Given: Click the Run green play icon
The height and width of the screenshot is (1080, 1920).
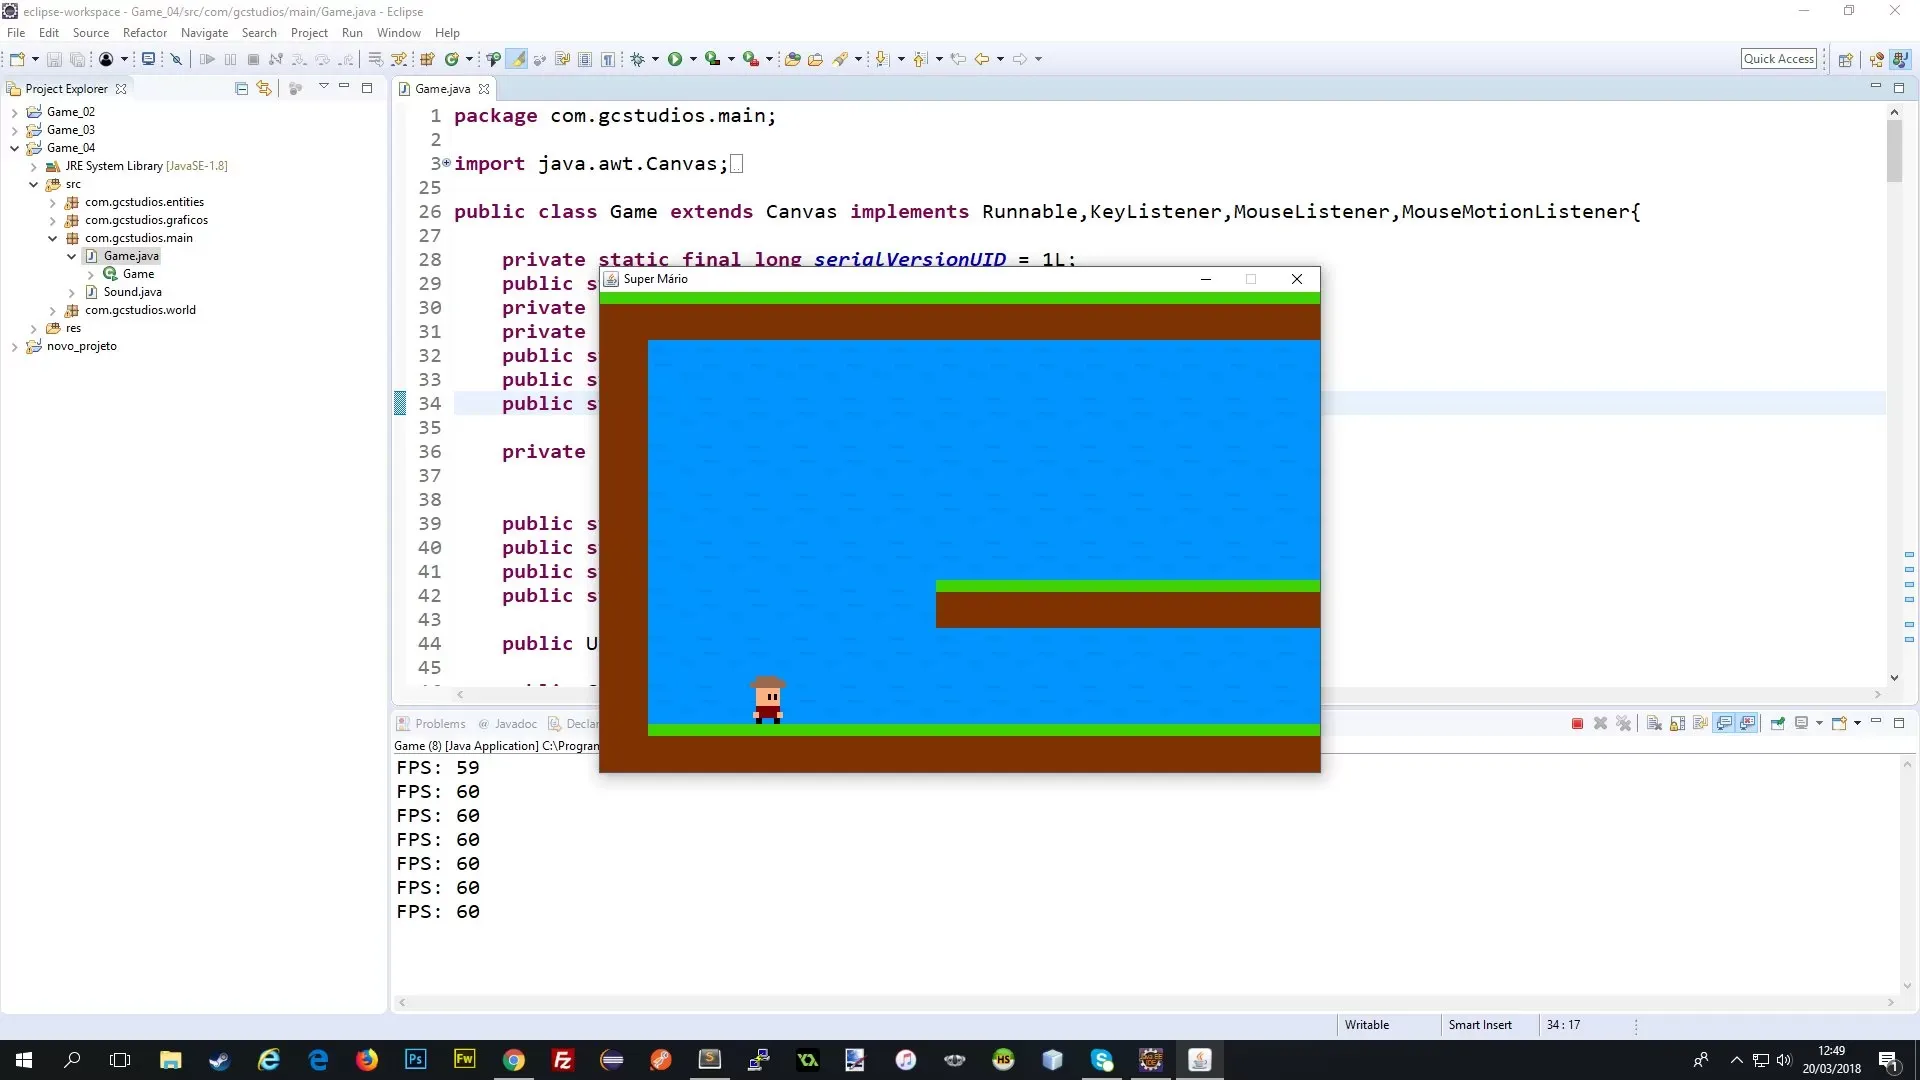Looking at the screenshot, I should point(675,59).
